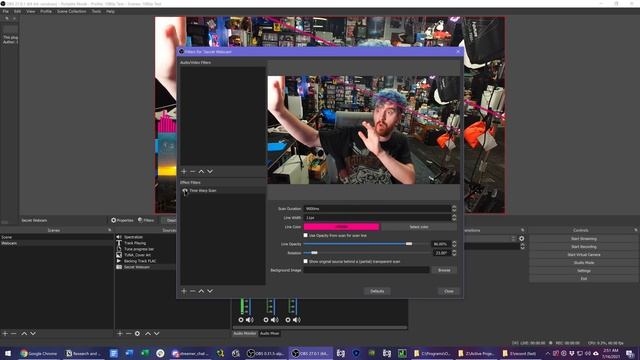The height and width of the screenshot is (360, 640).
Task: Open the View menu
Action: [31, 11]
